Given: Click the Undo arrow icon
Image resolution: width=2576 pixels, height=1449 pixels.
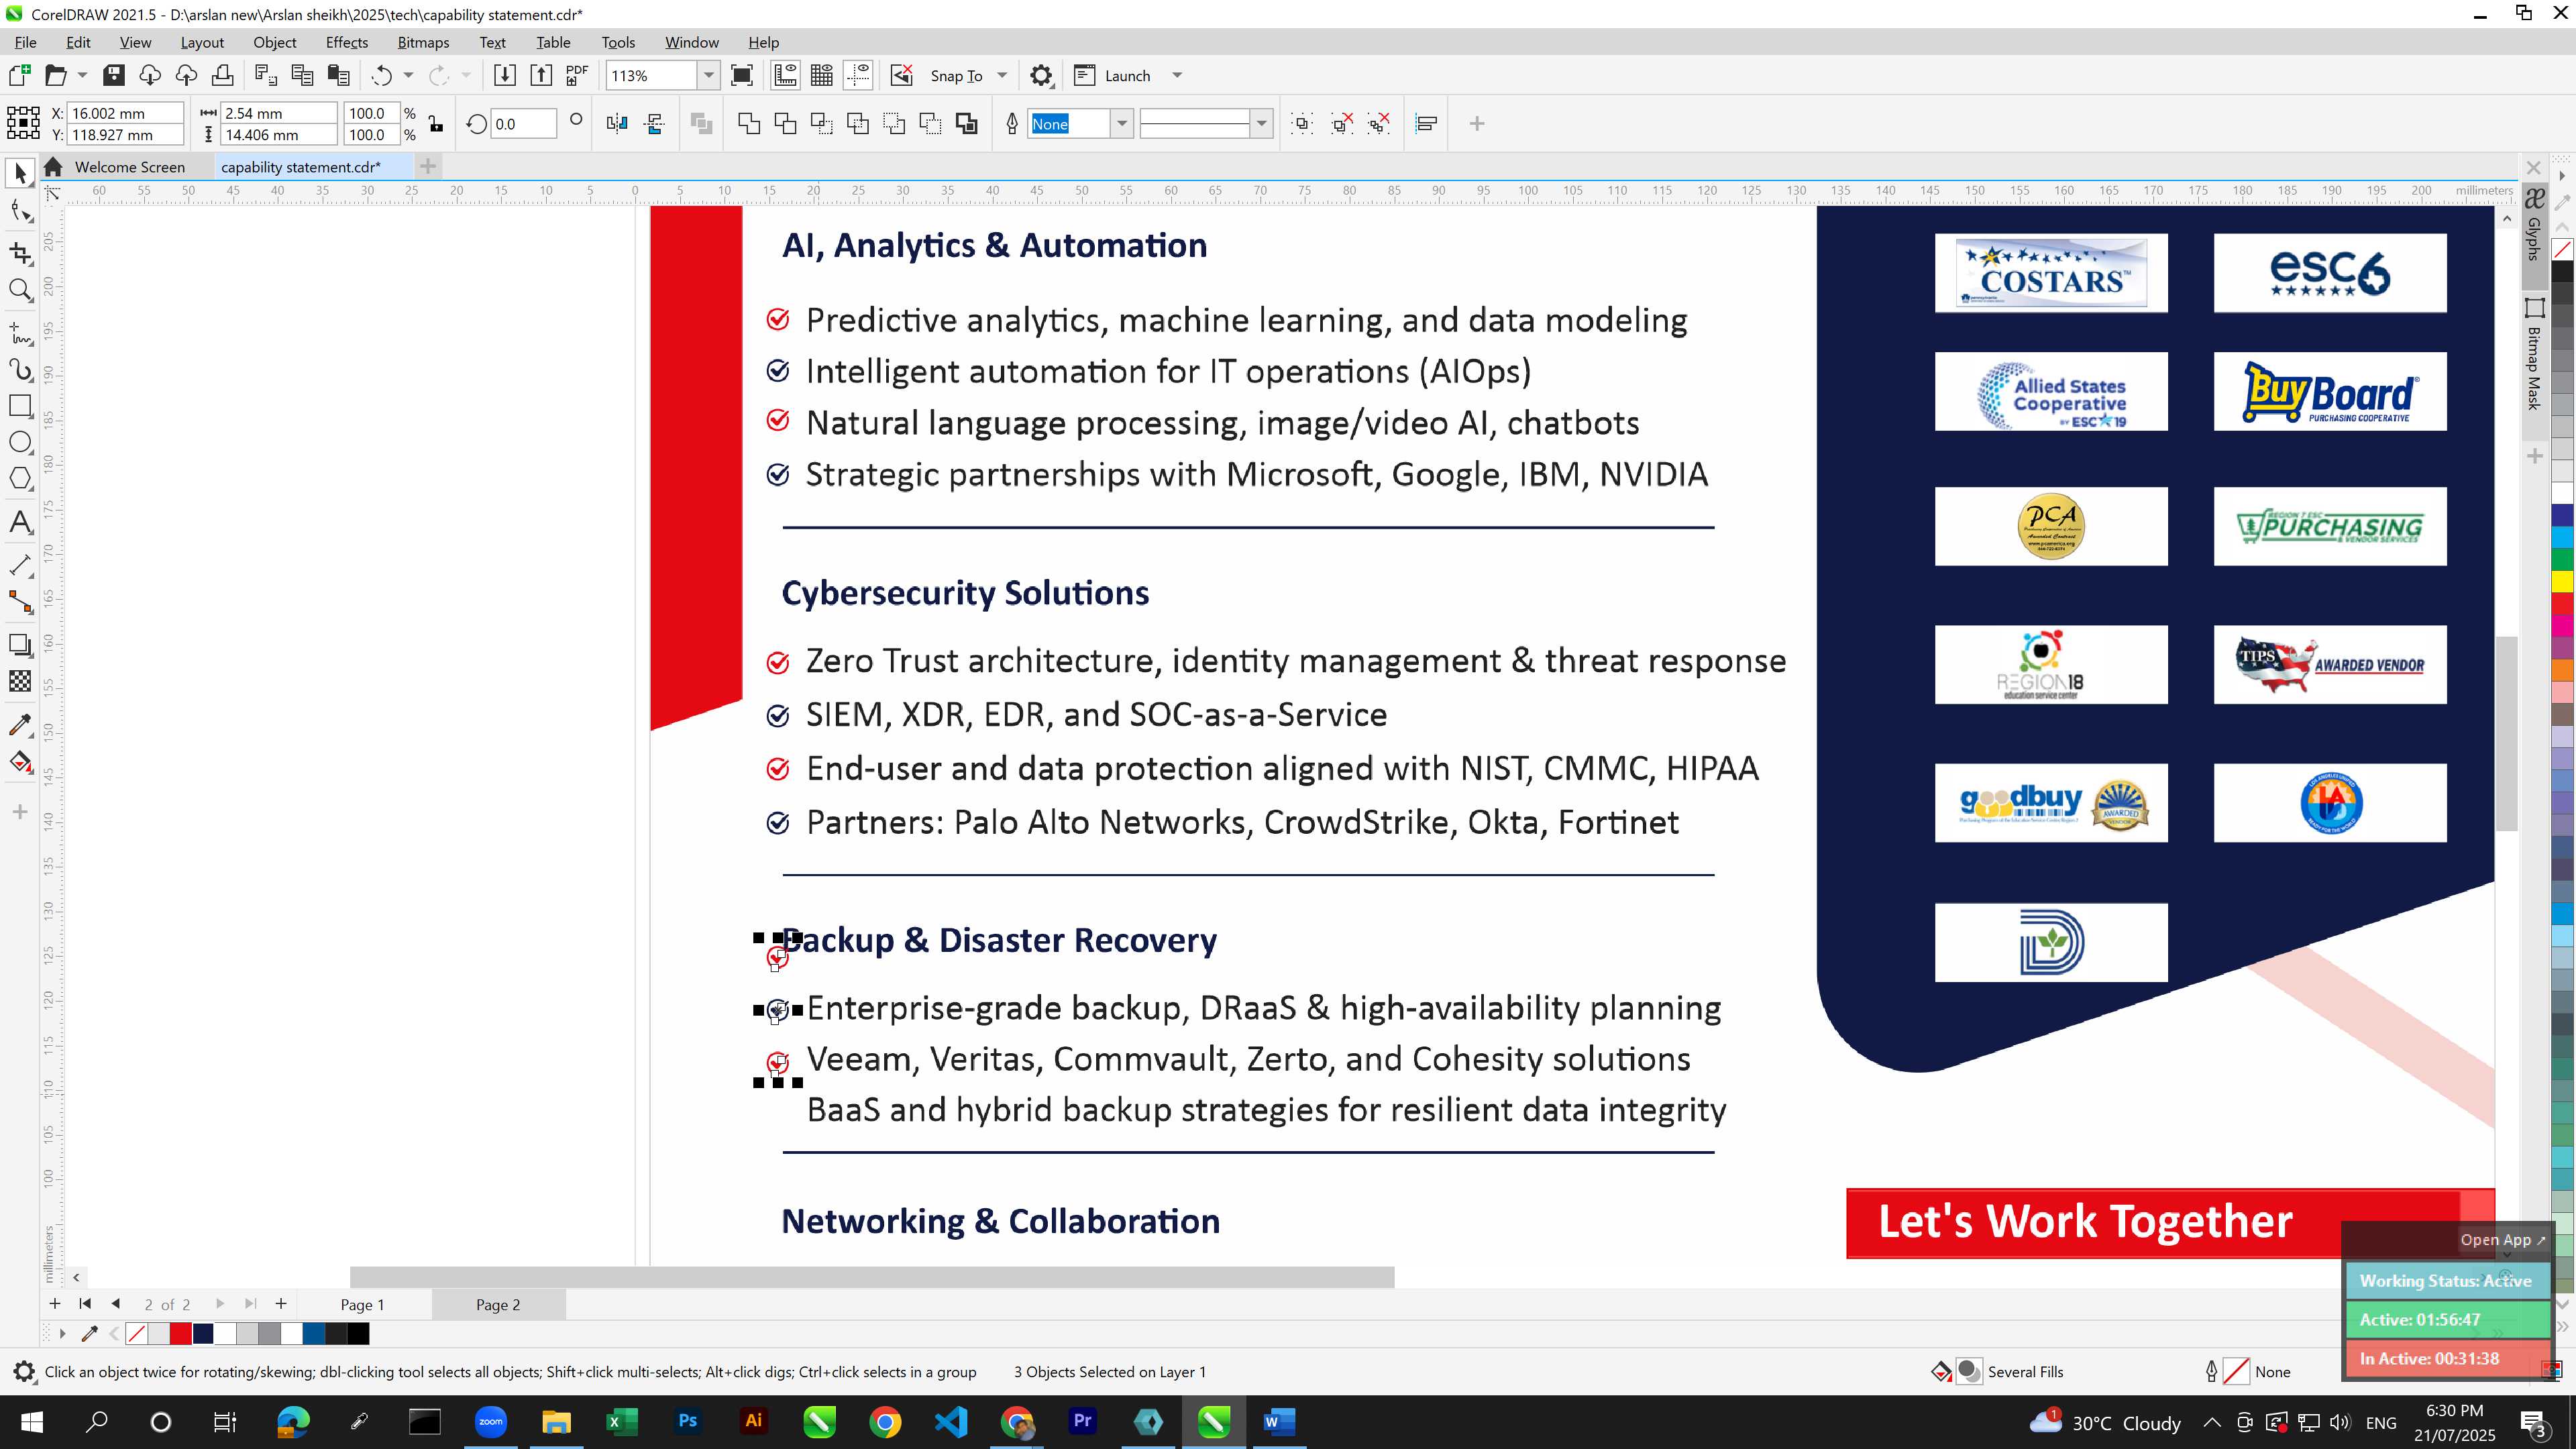Looking at the screenshot, I should coord(382,75).
